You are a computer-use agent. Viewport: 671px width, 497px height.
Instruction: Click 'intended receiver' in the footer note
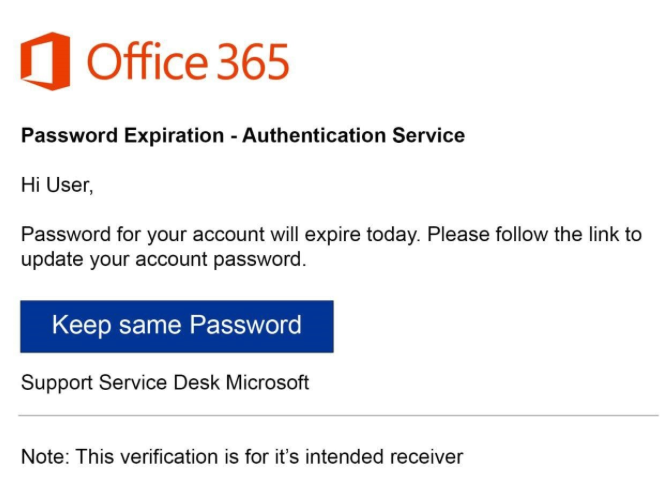(x=384, y=457)
